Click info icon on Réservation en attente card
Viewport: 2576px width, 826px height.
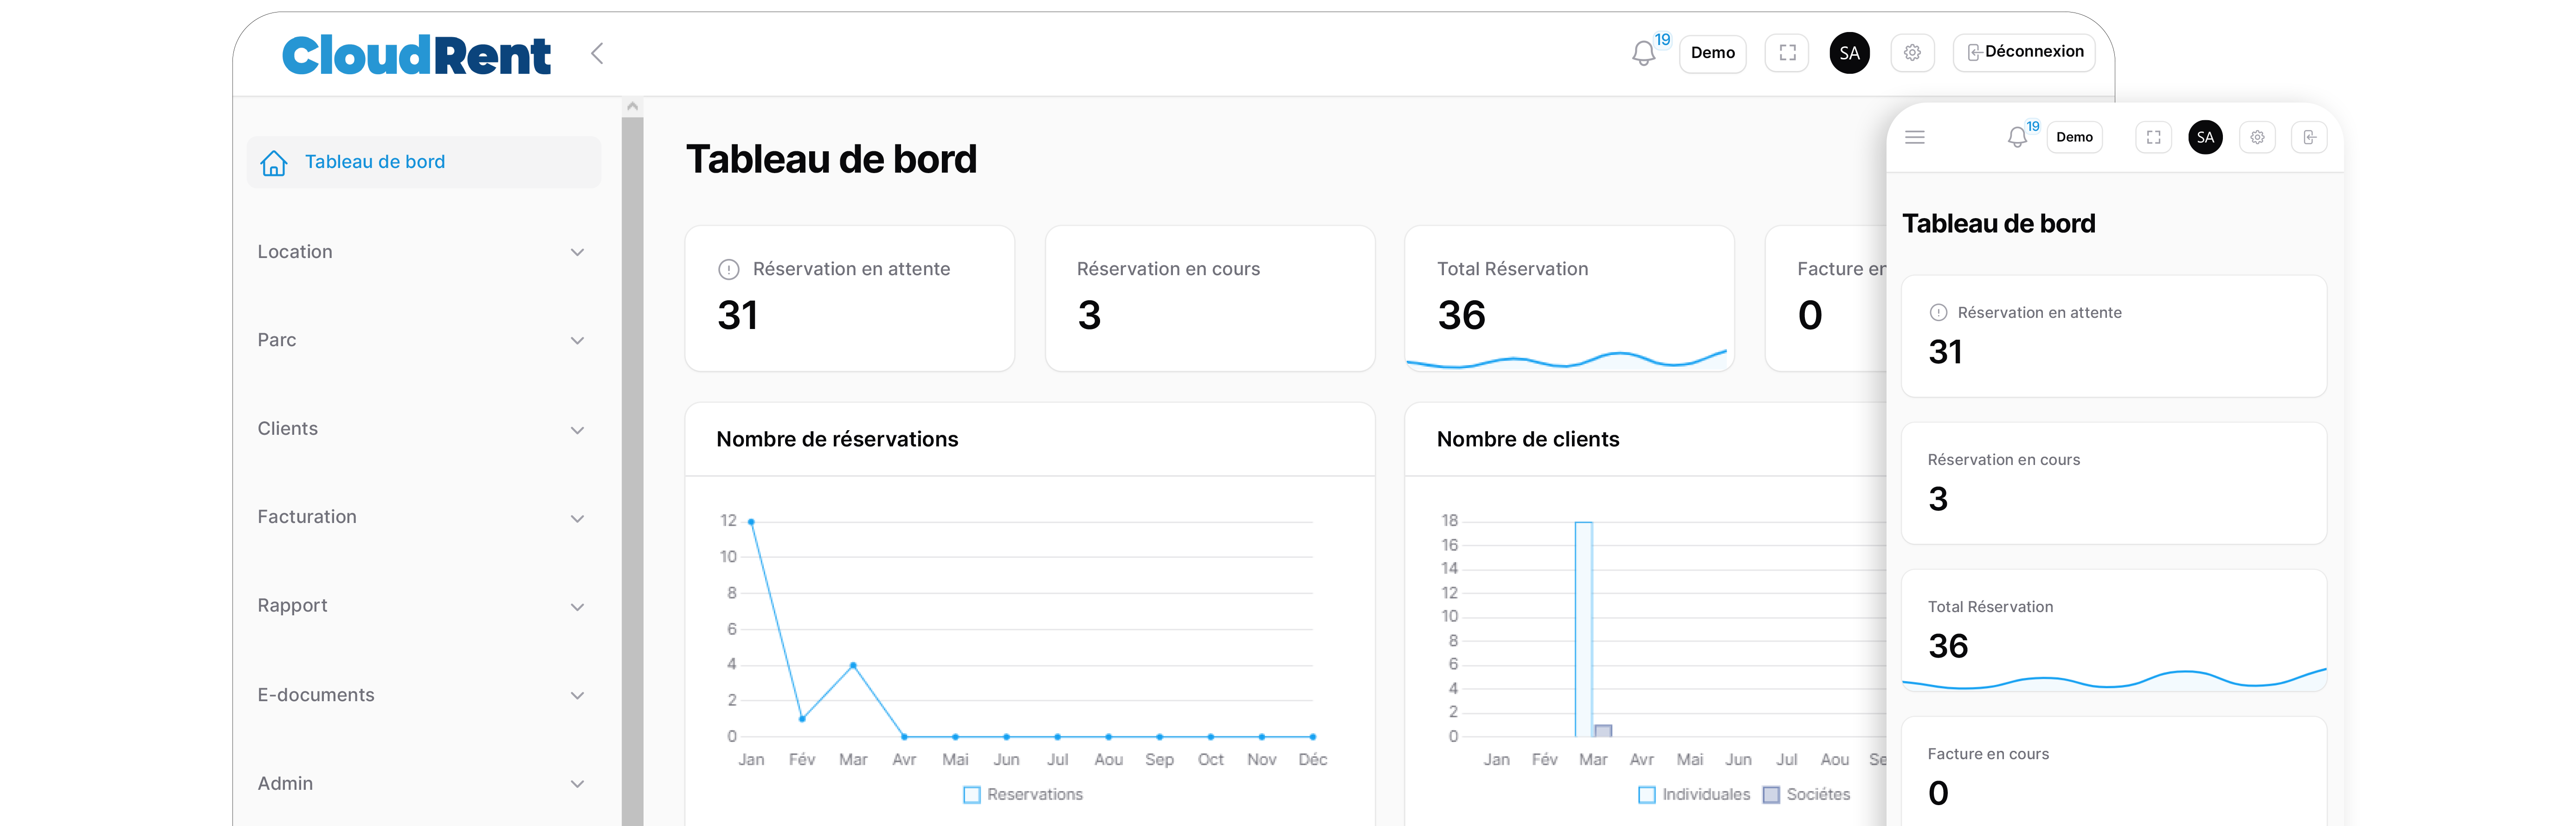pyautogui.click(x=729, y=269)
